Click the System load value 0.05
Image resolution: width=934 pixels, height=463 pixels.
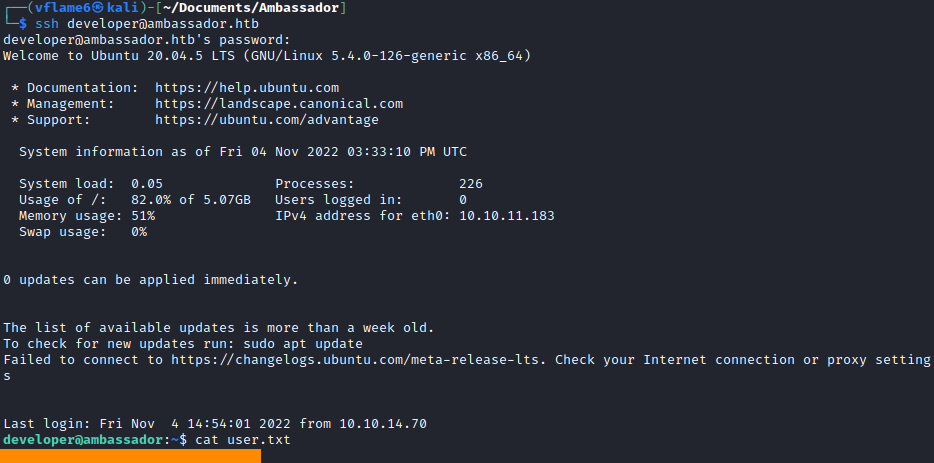click(147, 184)
